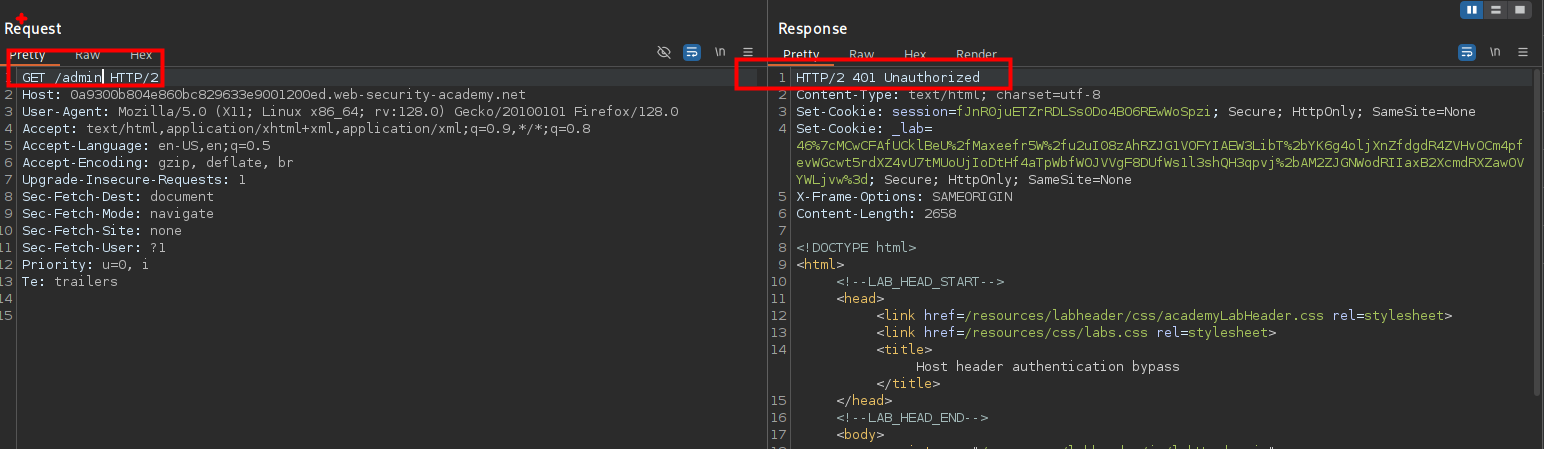Open Hex tab in Response panel
The width and height of the screenshot is (1544, 449).
click(x=915, y=55)
